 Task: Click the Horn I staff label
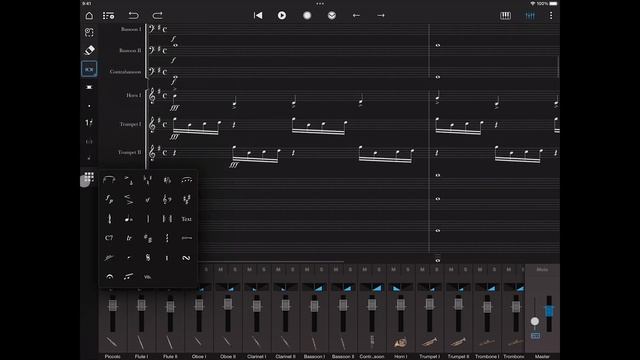(x=133, y=95)
